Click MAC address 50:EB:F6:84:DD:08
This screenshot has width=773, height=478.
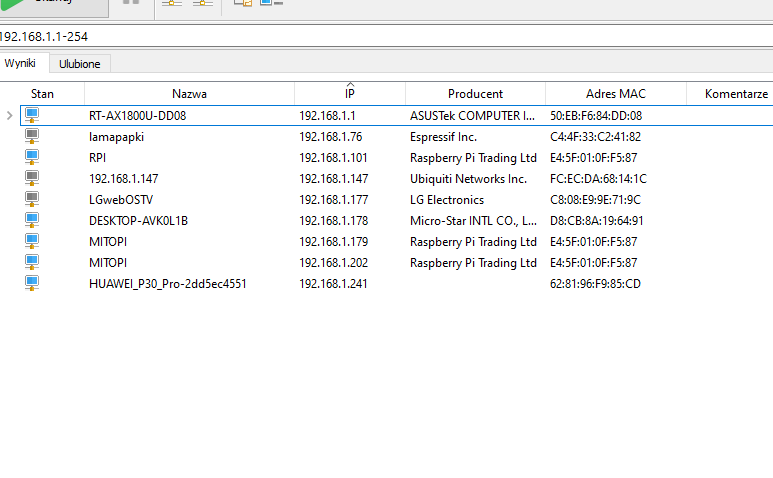(596, 116)
